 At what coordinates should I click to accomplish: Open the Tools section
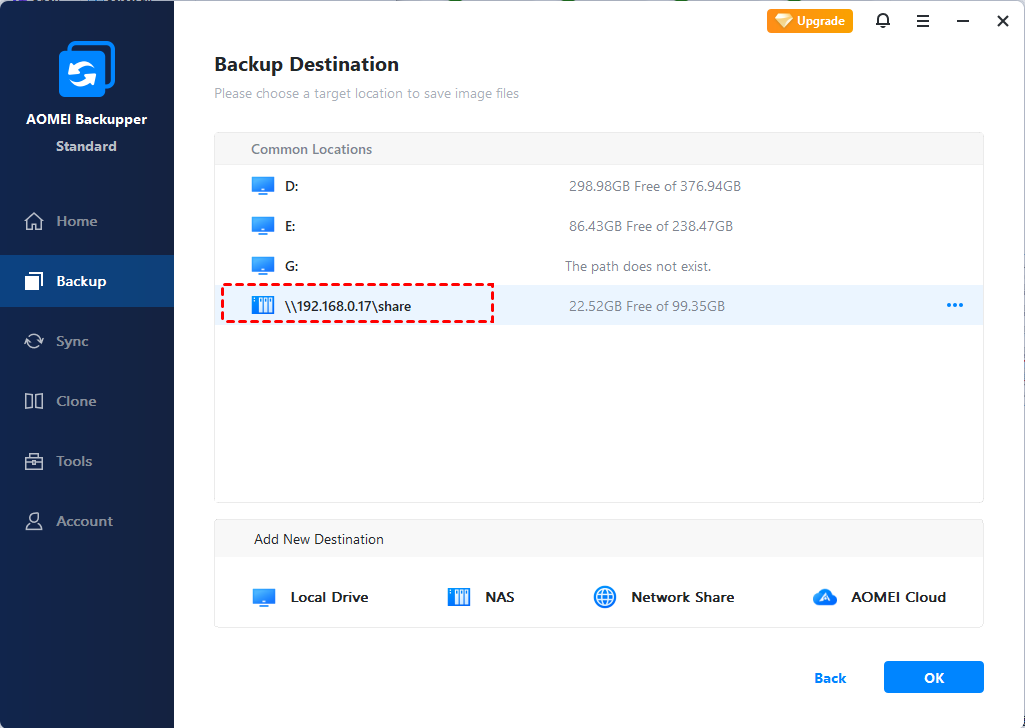[x=74, y=461]
